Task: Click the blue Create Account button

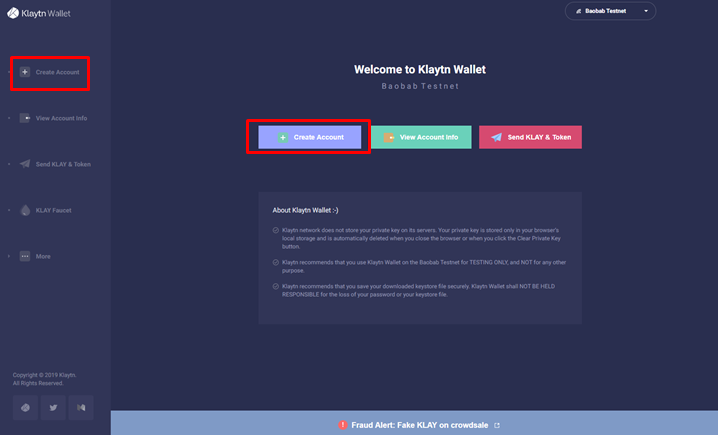Action: click(310, 137)
